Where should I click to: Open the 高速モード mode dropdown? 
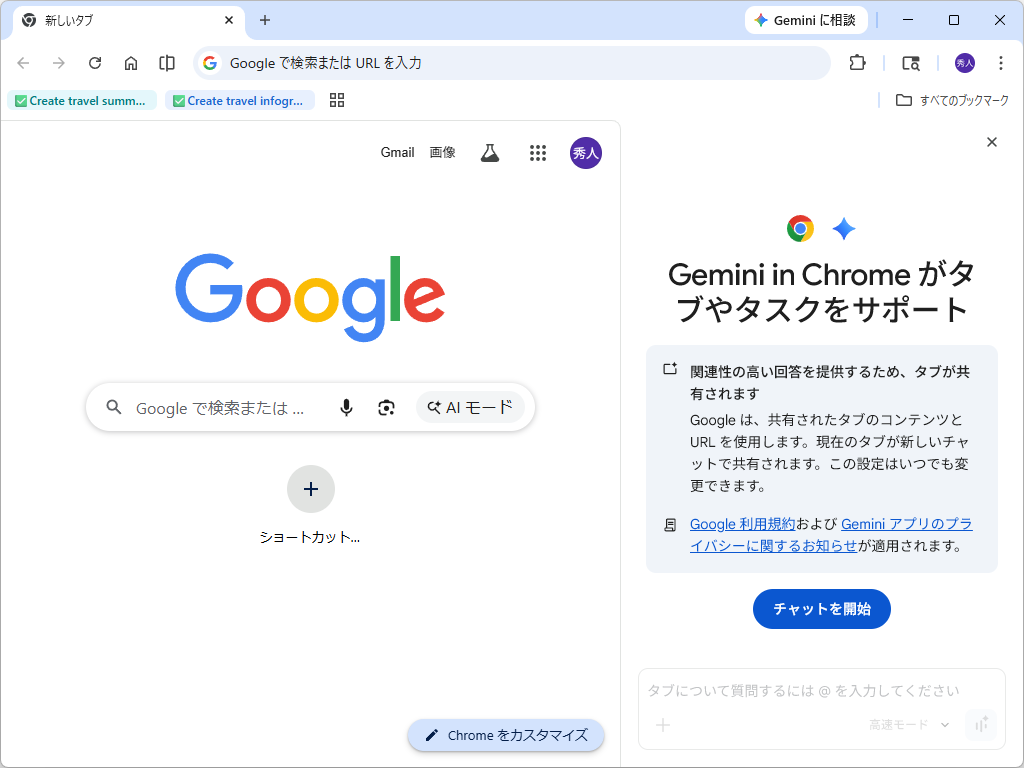909,725
